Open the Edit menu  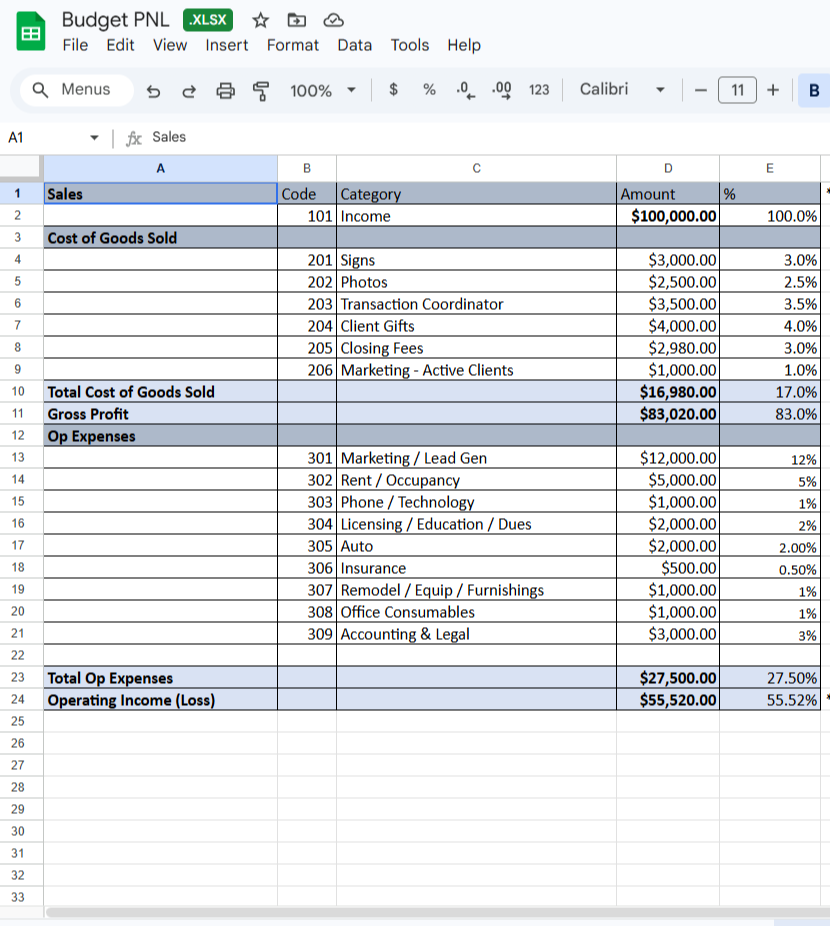click(120, 45)
